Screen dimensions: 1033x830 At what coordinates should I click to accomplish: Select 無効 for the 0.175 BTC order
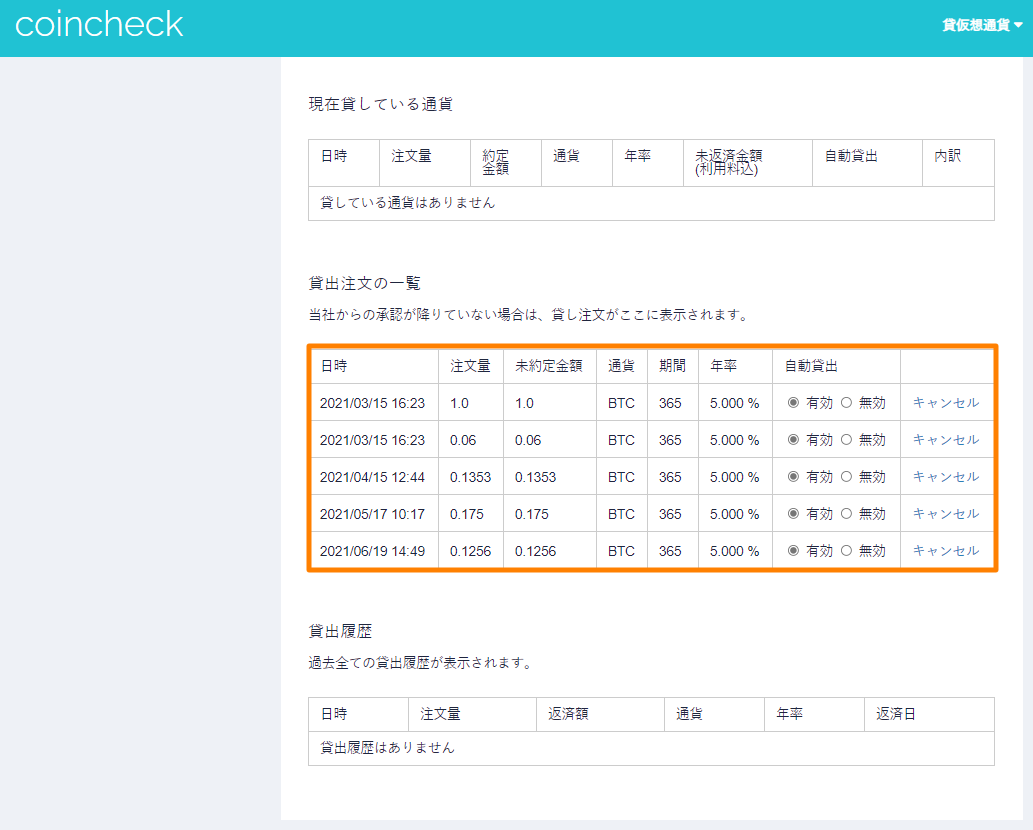[x=847, y=513]
